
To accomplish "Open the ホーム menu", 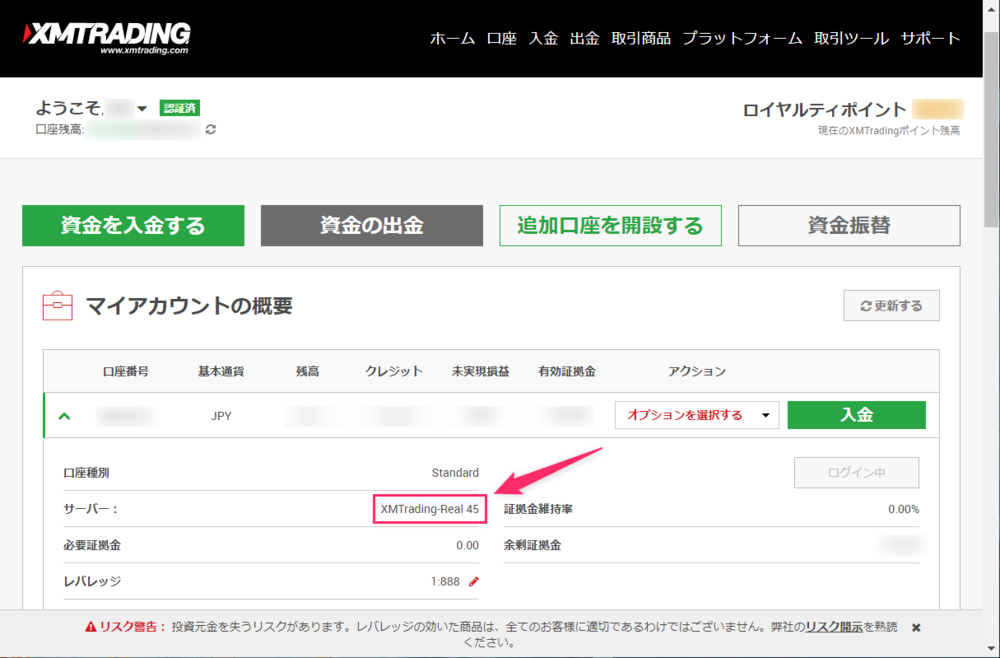I will tap(452, 38).
